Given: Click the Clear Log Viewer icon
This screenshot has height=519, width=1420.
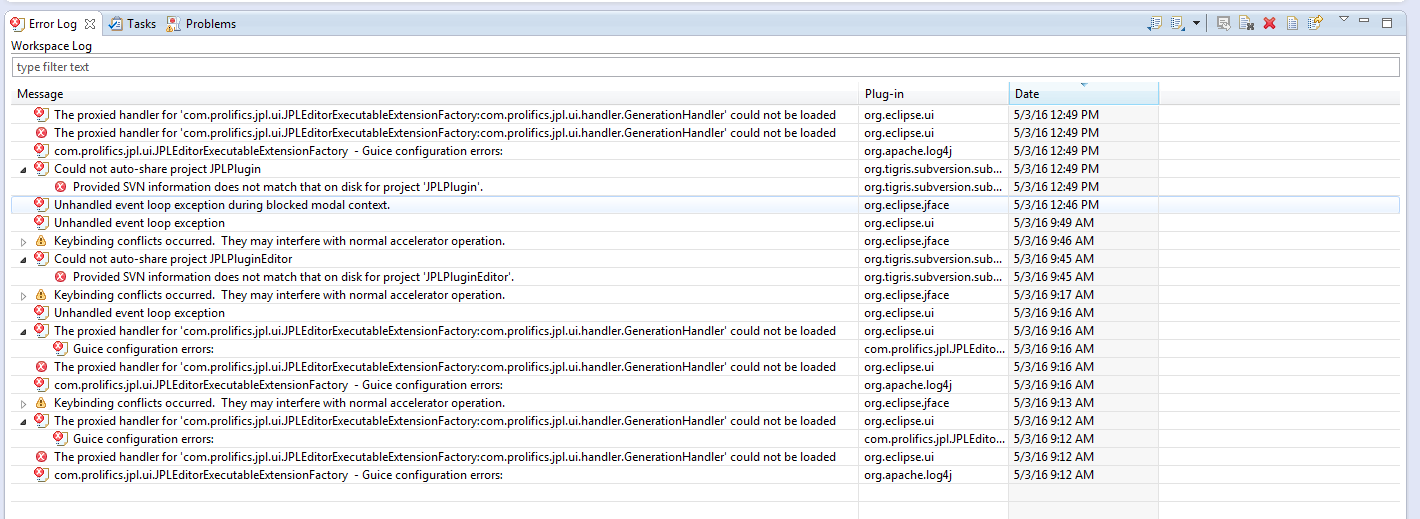Looking at the screenshot, I should tap(1246, 23).
